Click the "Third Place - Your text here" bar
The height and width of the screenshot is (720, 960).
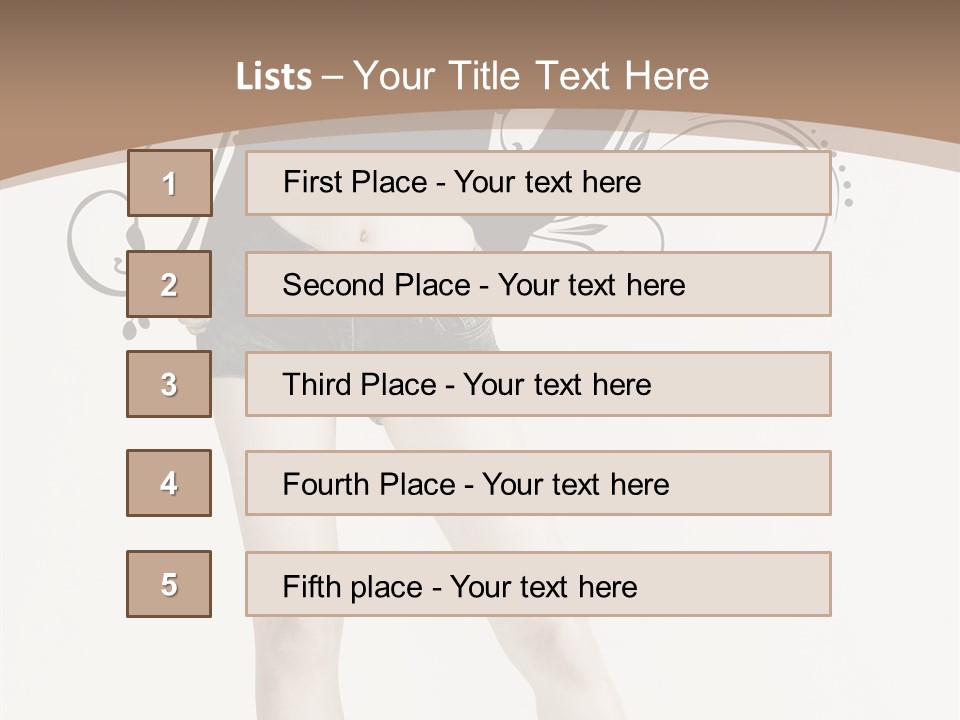[x=538, y=384]
